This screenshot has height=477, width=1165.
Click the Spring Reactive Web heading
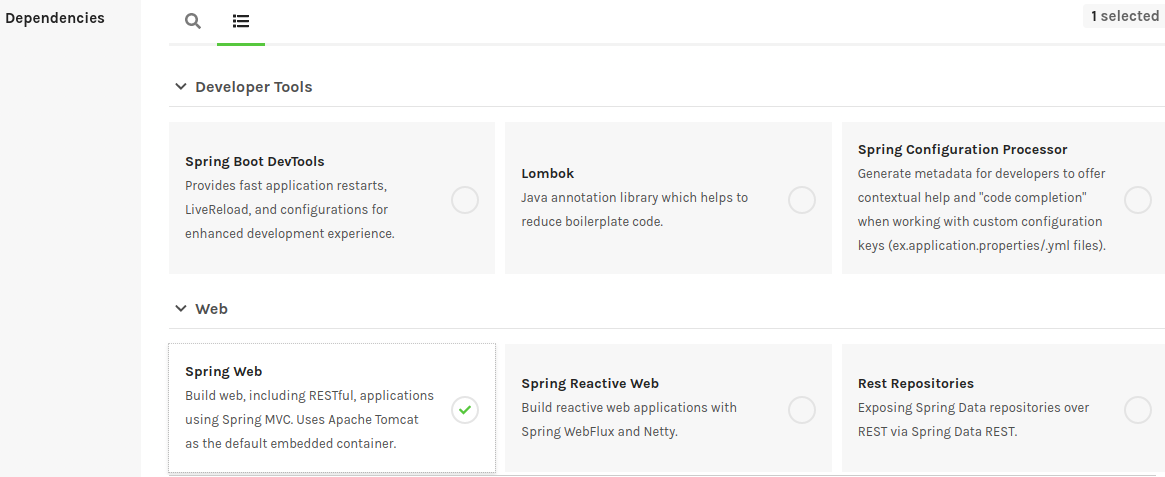(x=590, y=384)
